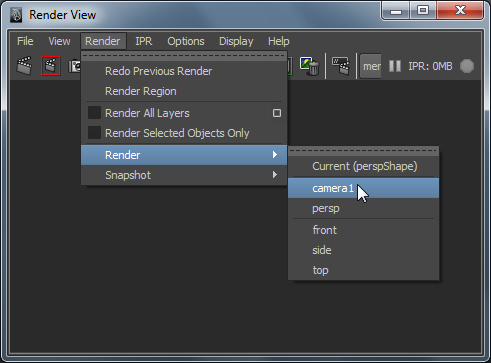This screenshot has width=491, height=363.
Task: Click the Render Region icon with red border
Action: (x=51, y=66)
